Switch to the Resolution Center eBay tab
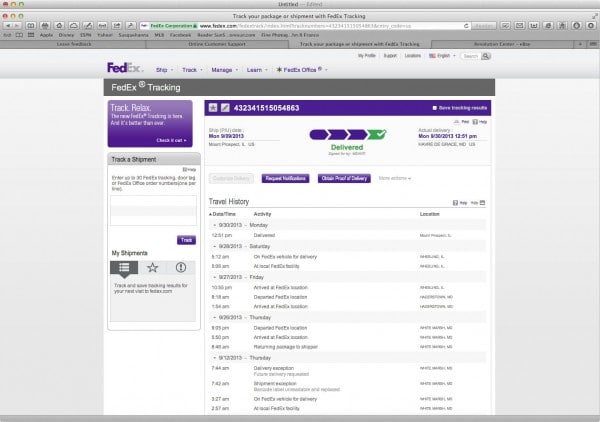This screenshot has width=600, height=422. click(x=502, y=44)
